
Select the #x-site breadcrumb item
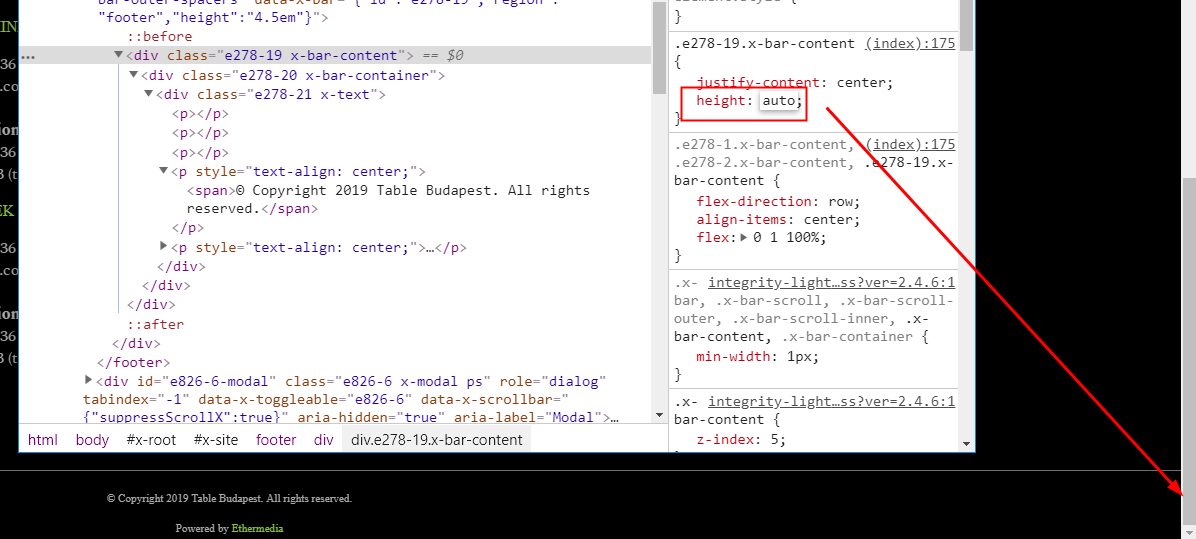215,440
